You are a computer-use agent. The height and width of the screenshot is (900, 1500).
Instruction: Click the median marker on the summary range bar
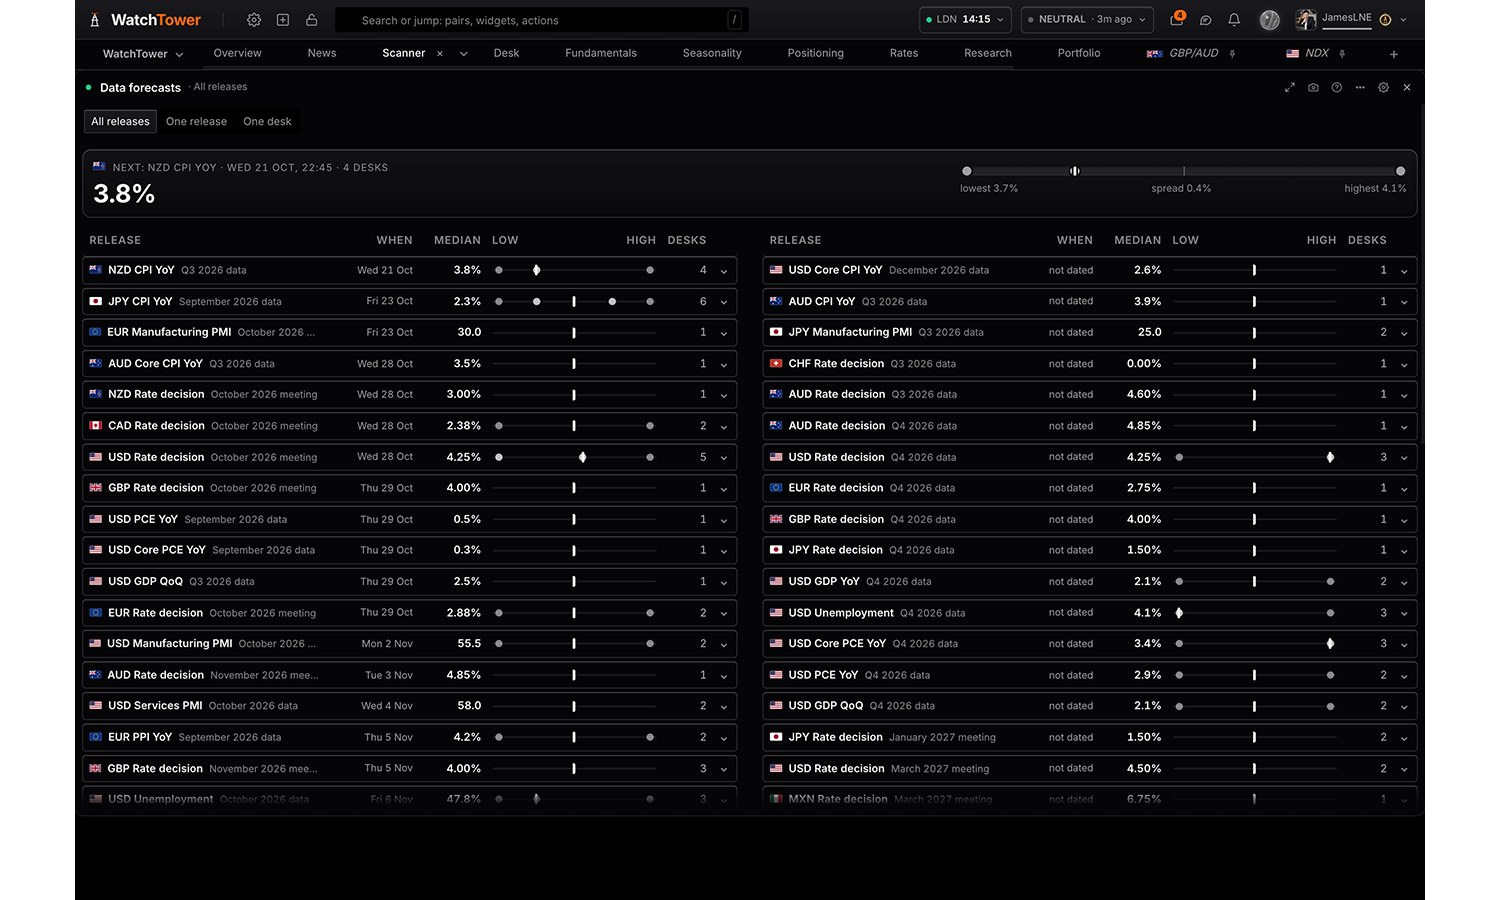point(1075,171)
